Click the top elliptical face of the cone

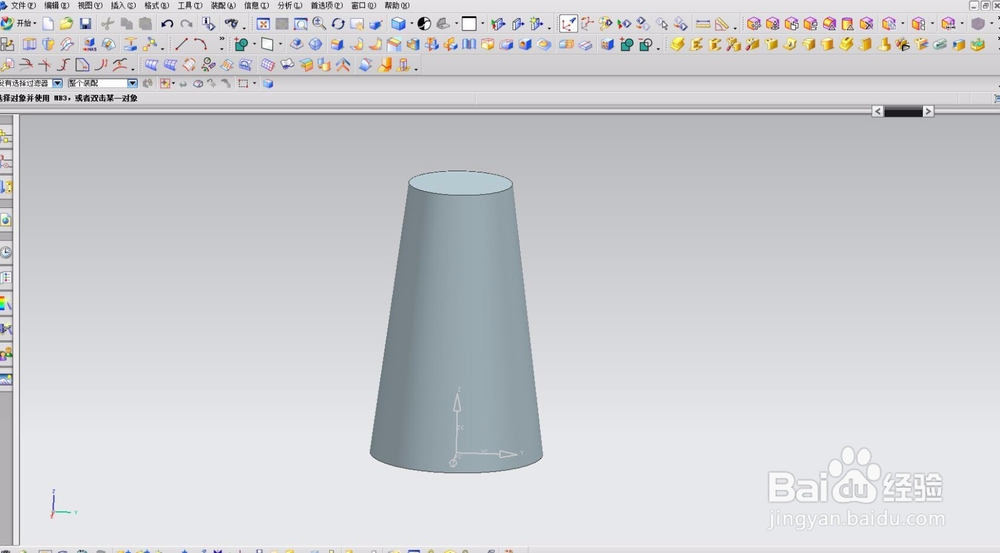tap(460, 183)
